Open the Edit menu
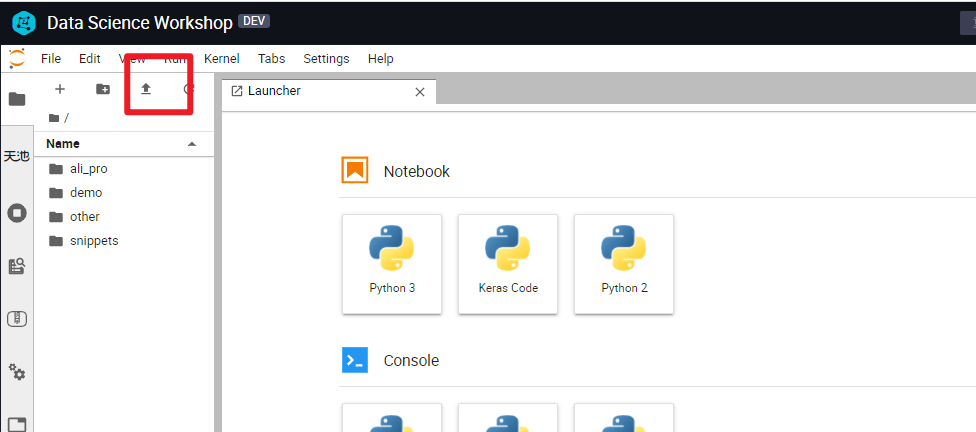This screenshot has height=432, width=976. [x=90, y=59]
